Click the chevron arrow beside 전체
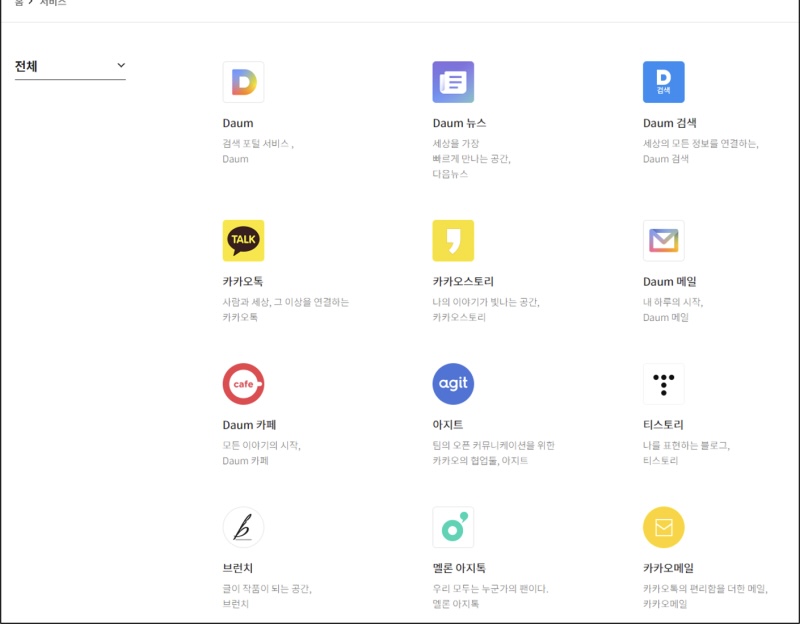 pyautogui.click(x=121, y=65)
